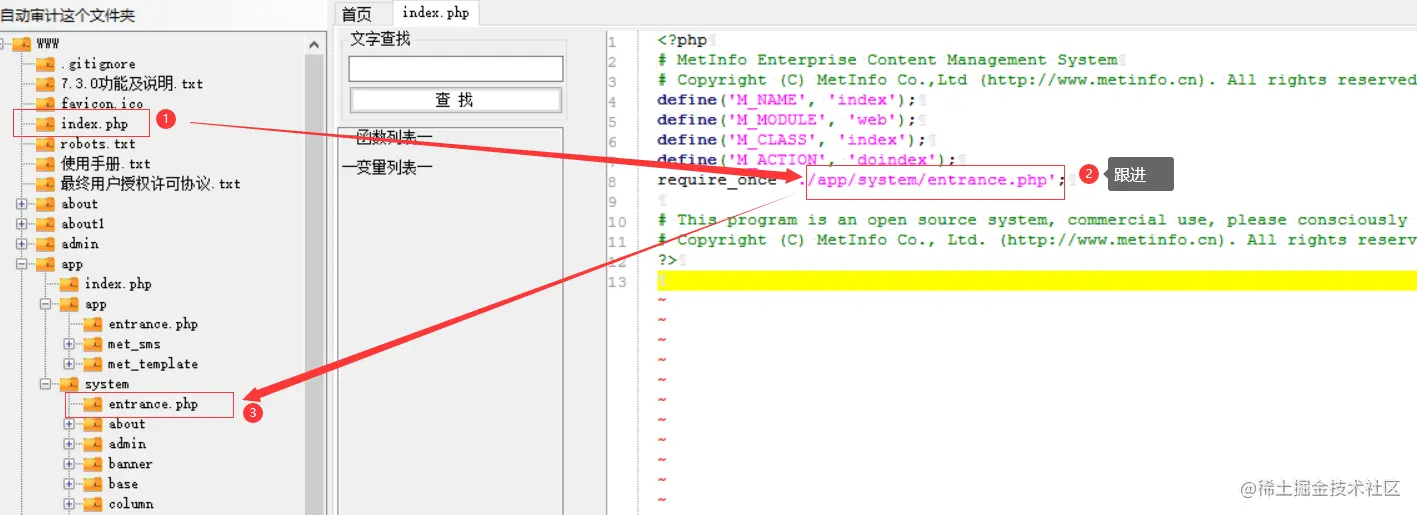Expand the admin folder under WWW
This screenshot has height=515, width=1417.
tap(22, 244)
